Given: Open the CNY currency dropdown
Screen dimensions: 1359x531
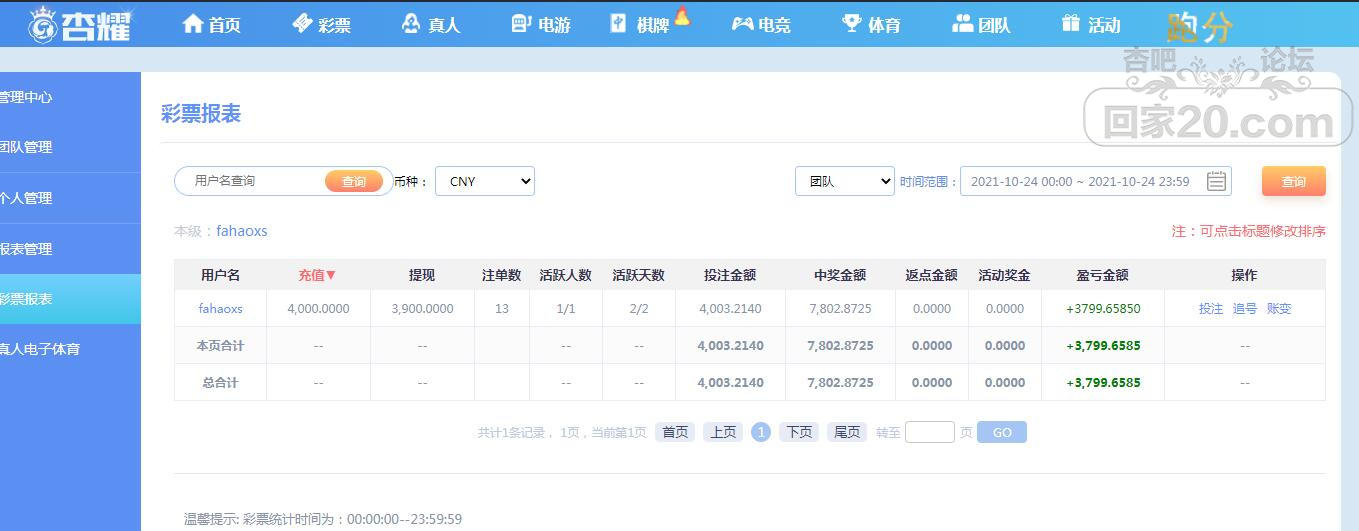Looking at the screenshot, I should [485, 181].
